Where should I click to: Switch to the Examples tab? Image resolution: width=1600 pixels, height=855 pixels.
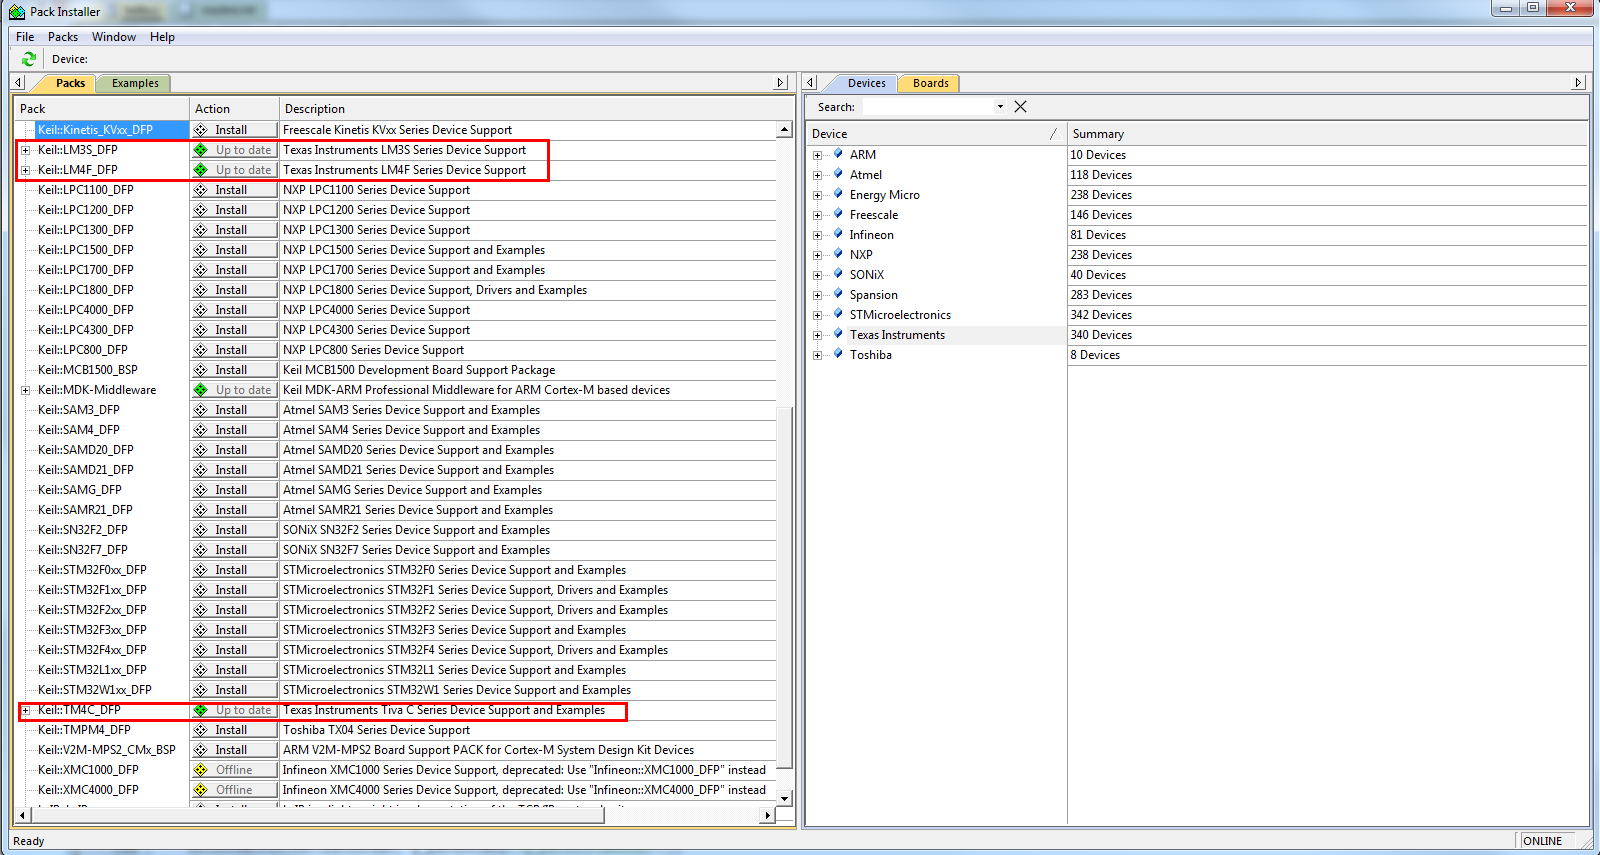135,83
